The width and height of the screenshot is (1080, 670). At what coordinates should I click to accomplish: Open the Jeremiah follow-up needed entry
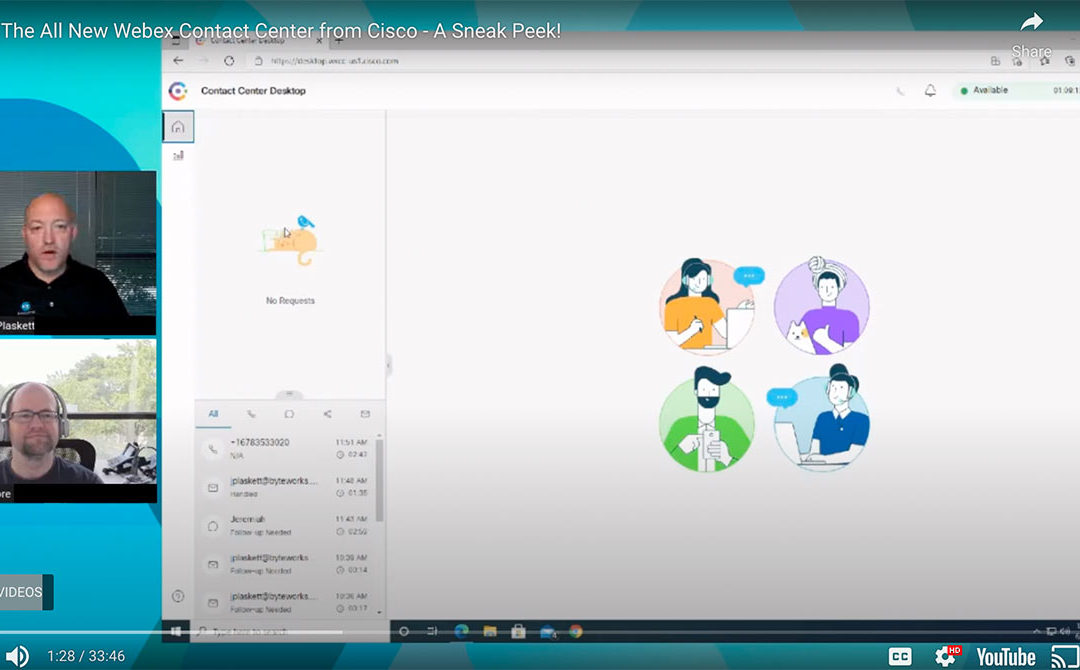286,526
